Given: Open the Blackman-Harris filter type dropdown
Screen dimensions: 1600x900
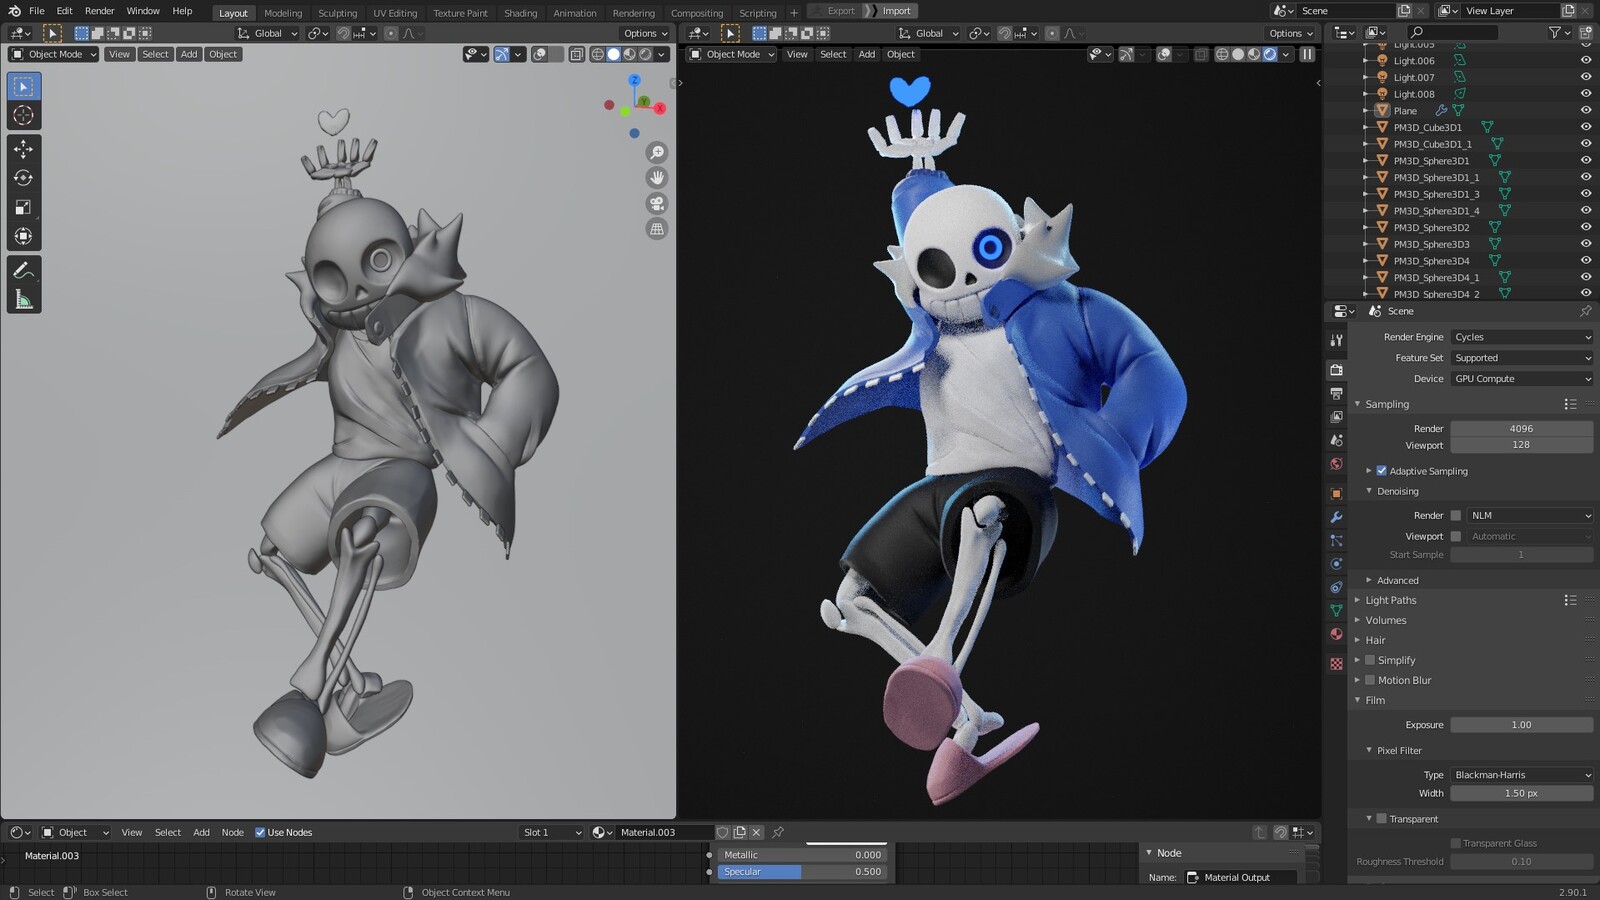Looking at the screenshot, I should [1522, 775].
